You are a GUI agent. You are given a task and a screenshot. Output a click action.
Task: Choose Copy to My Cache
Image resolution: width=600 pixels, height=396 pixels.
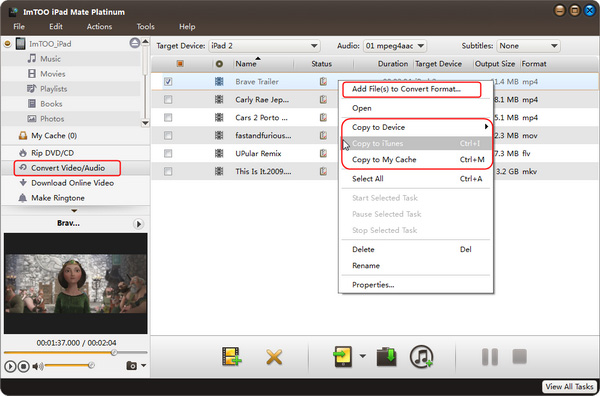(416, 160)
